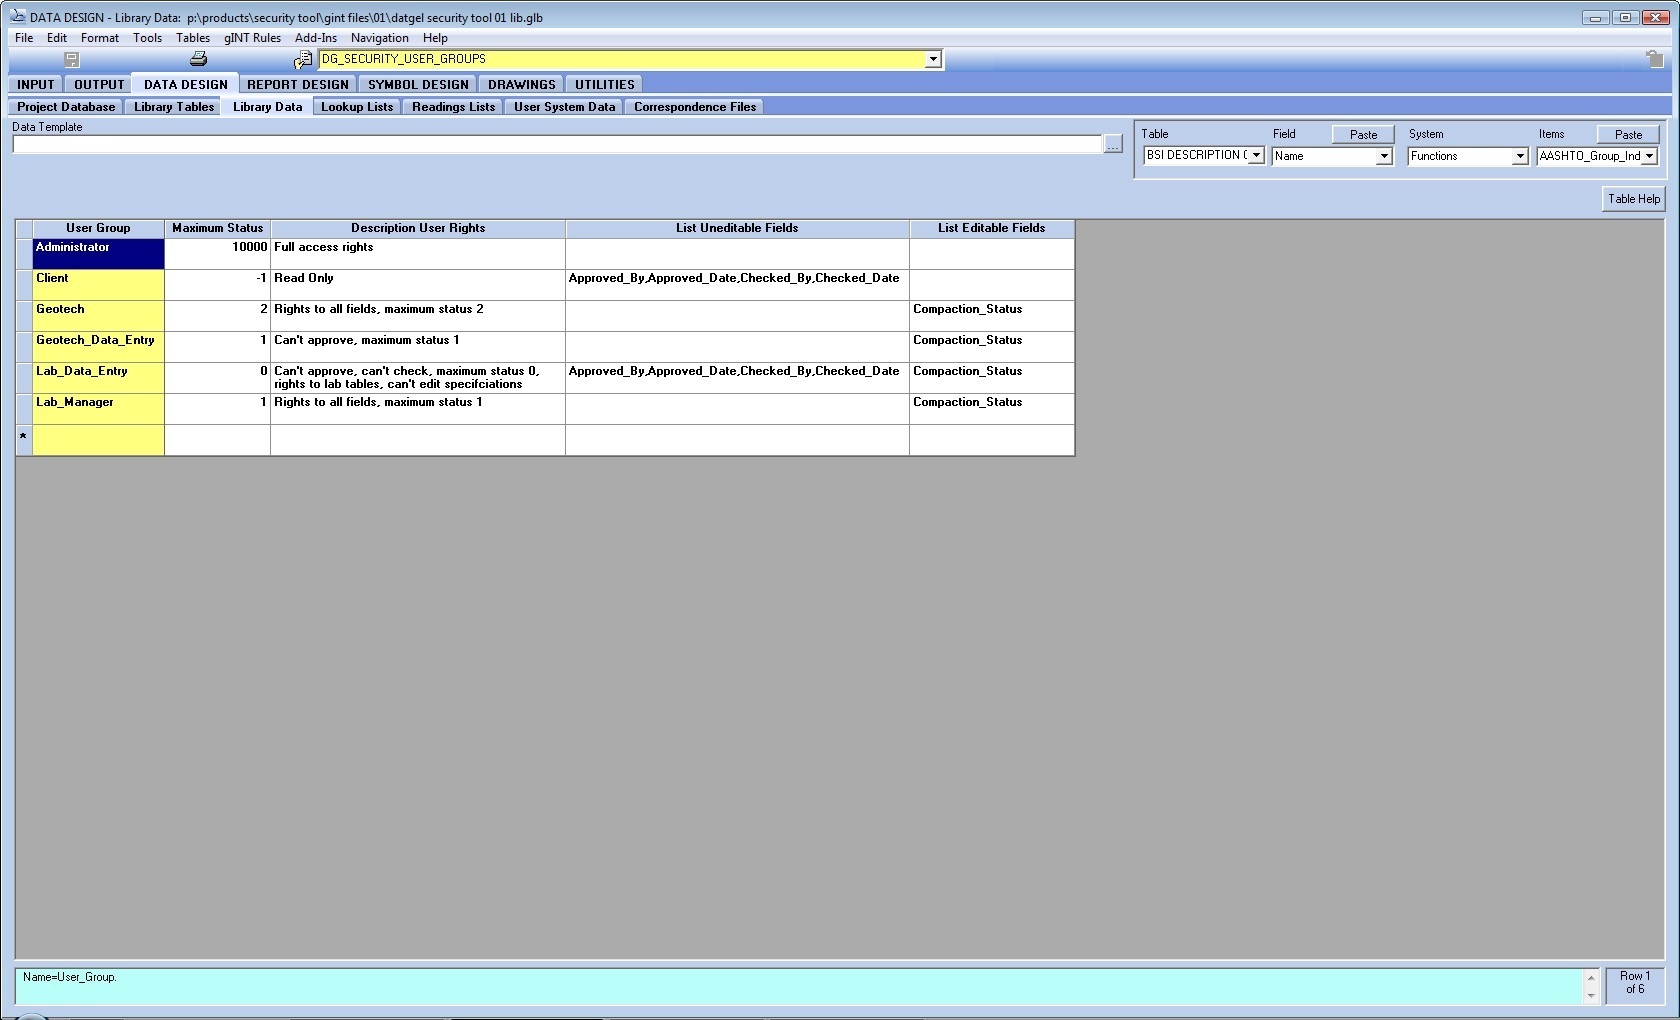This screenshot has height=1020, width=1680.
Task: Select the Readings Lists sub-tab
Action: 453,107
